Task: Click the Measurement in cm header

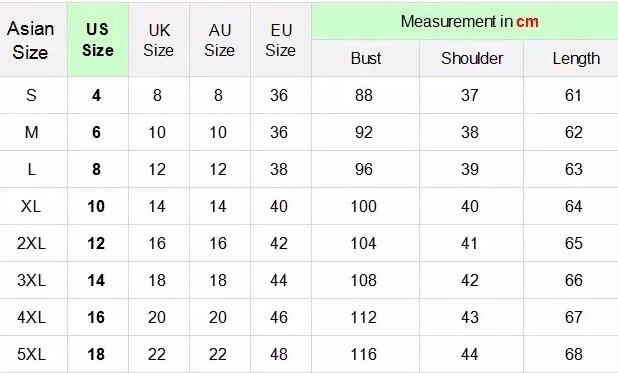Action: (469, 21)
